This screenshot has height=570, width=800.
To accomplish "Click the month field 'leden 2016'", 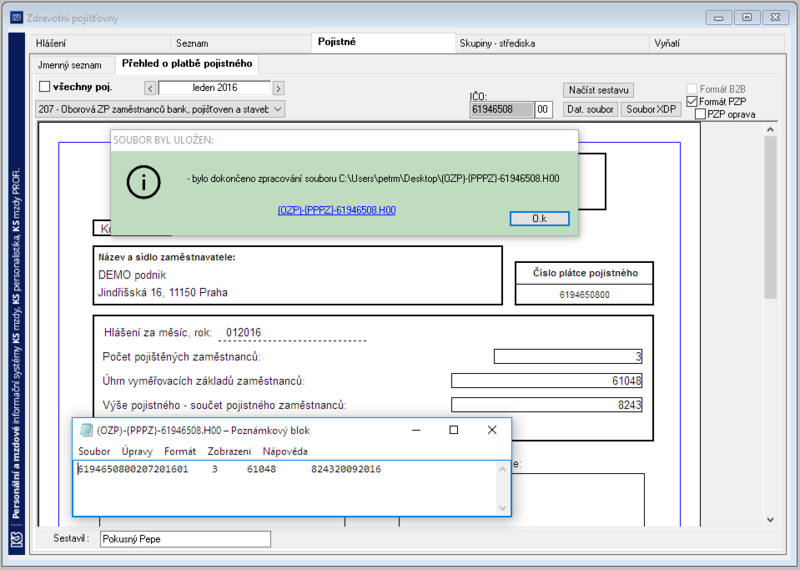I will (214, 88).
